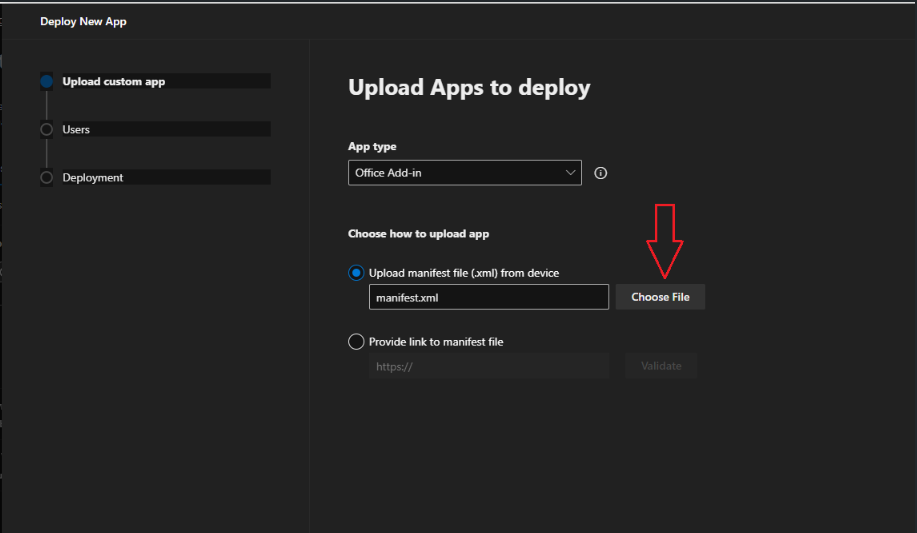Click the Upload Apps to deploy heading

[x=469, y=88]
